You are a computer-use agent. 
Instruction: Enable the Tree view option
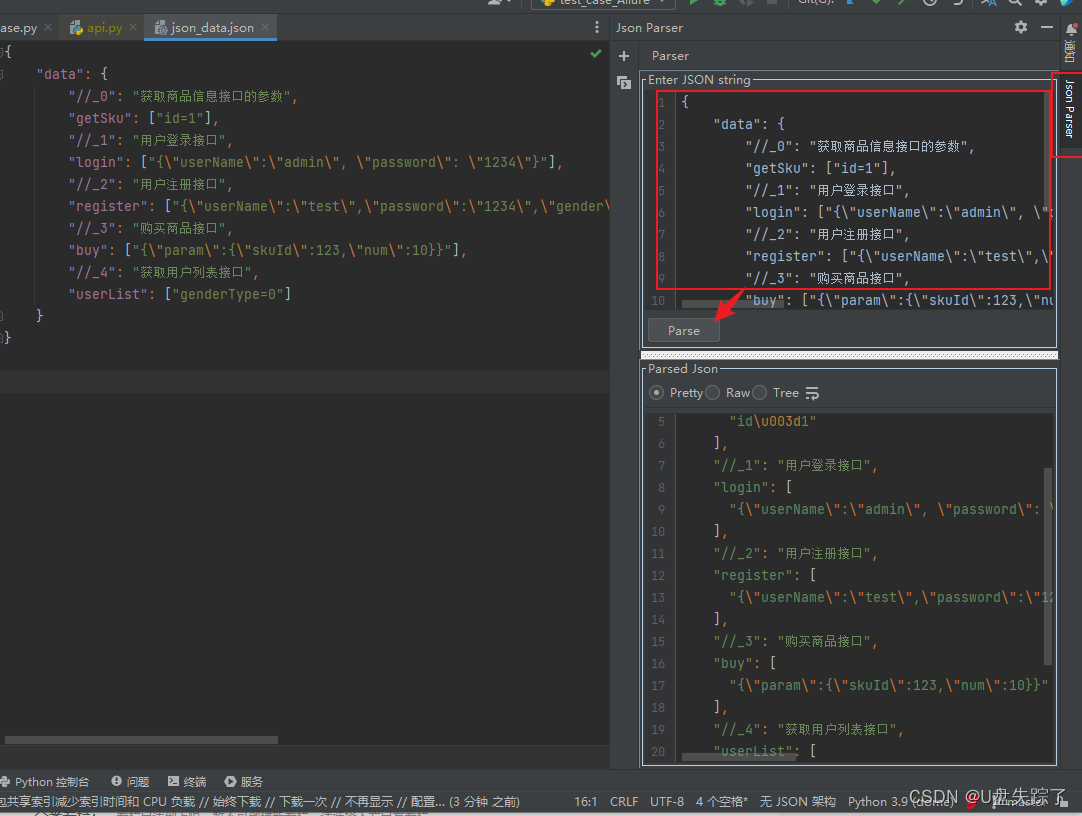(x=759, y=392)
